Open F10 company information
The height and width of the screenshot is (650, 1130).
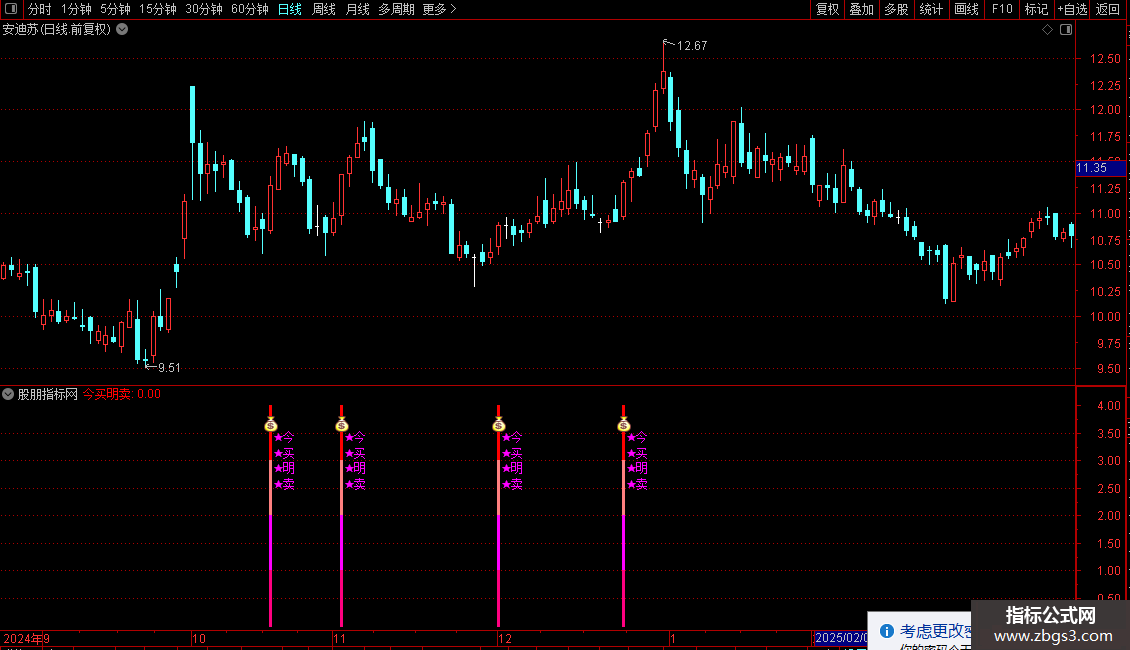coord(1002,9)
